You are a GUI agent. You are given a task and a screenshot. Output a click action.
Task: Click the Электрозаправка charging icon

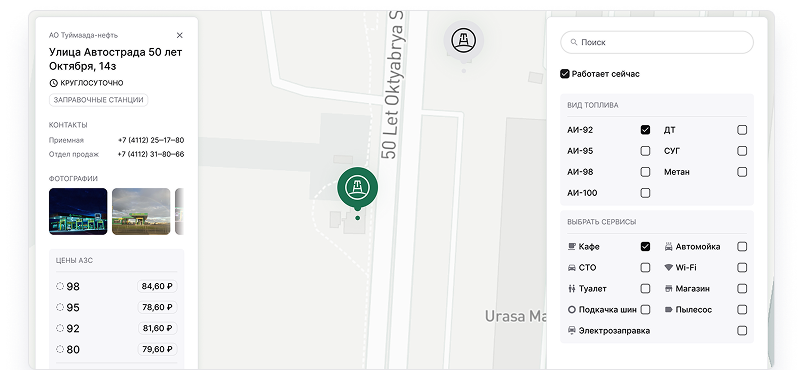pos(572,331)
